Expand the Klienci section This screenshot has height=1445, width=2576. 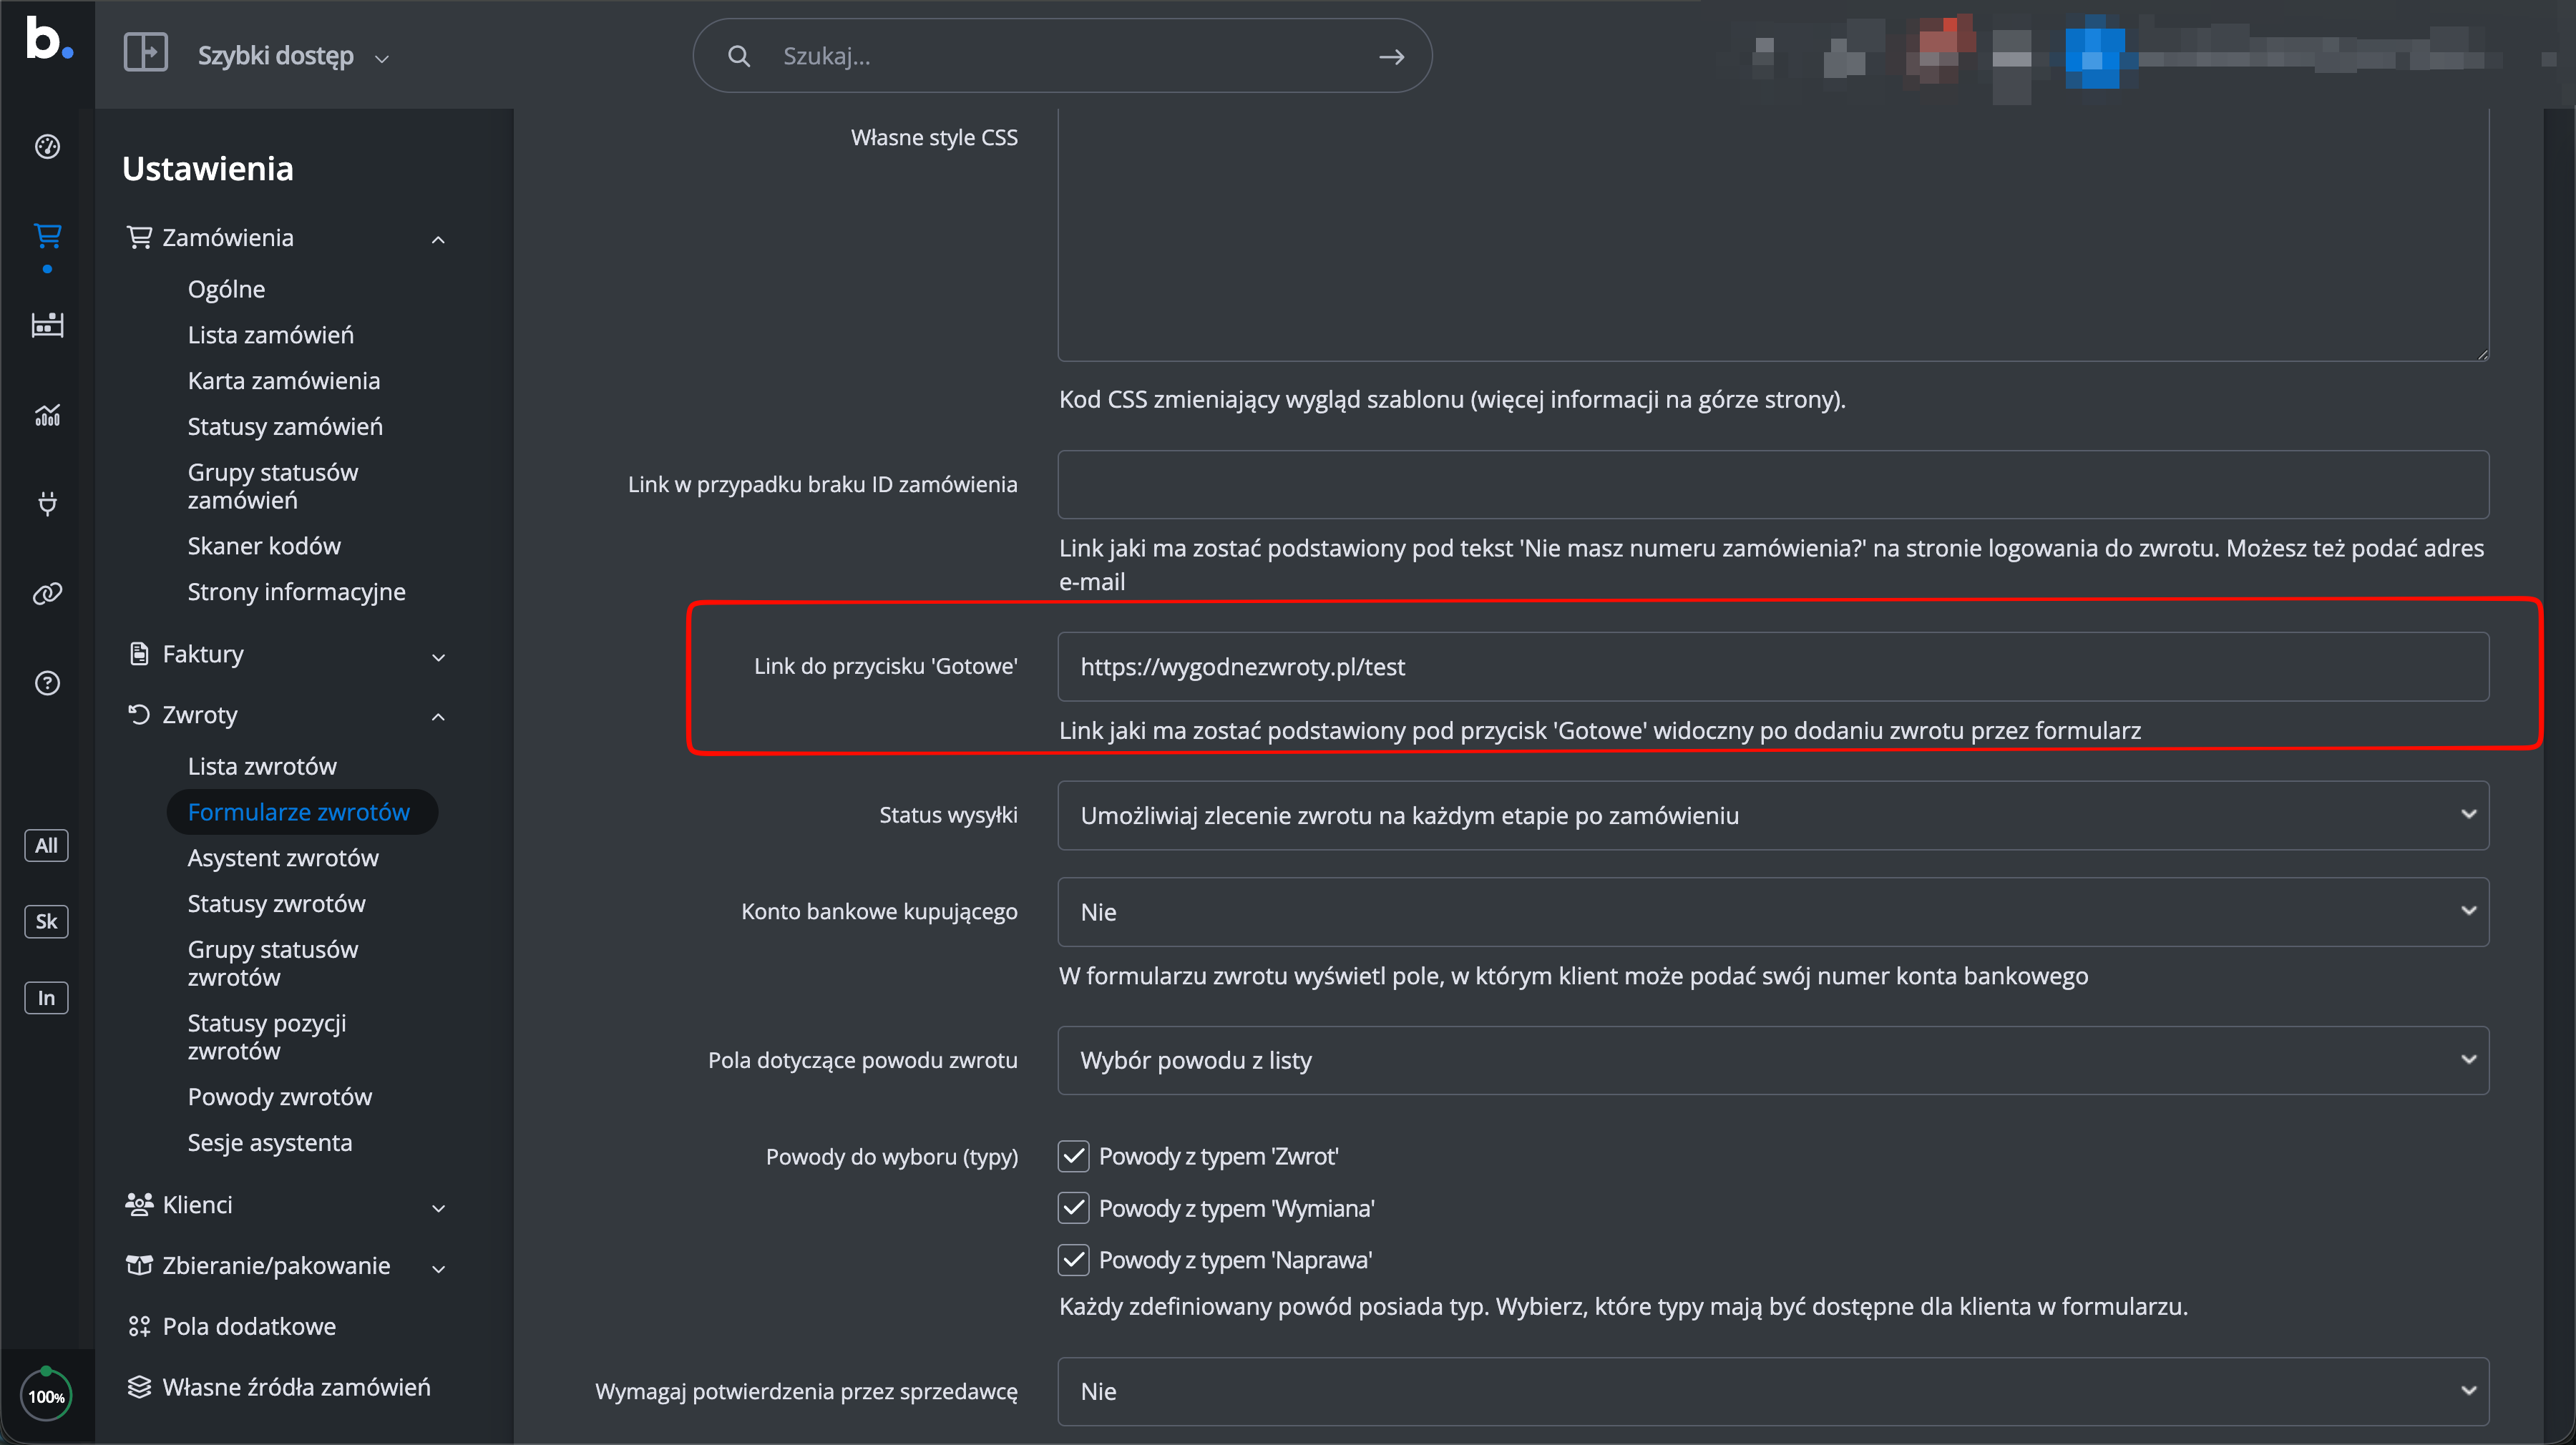click(286, 1205)
